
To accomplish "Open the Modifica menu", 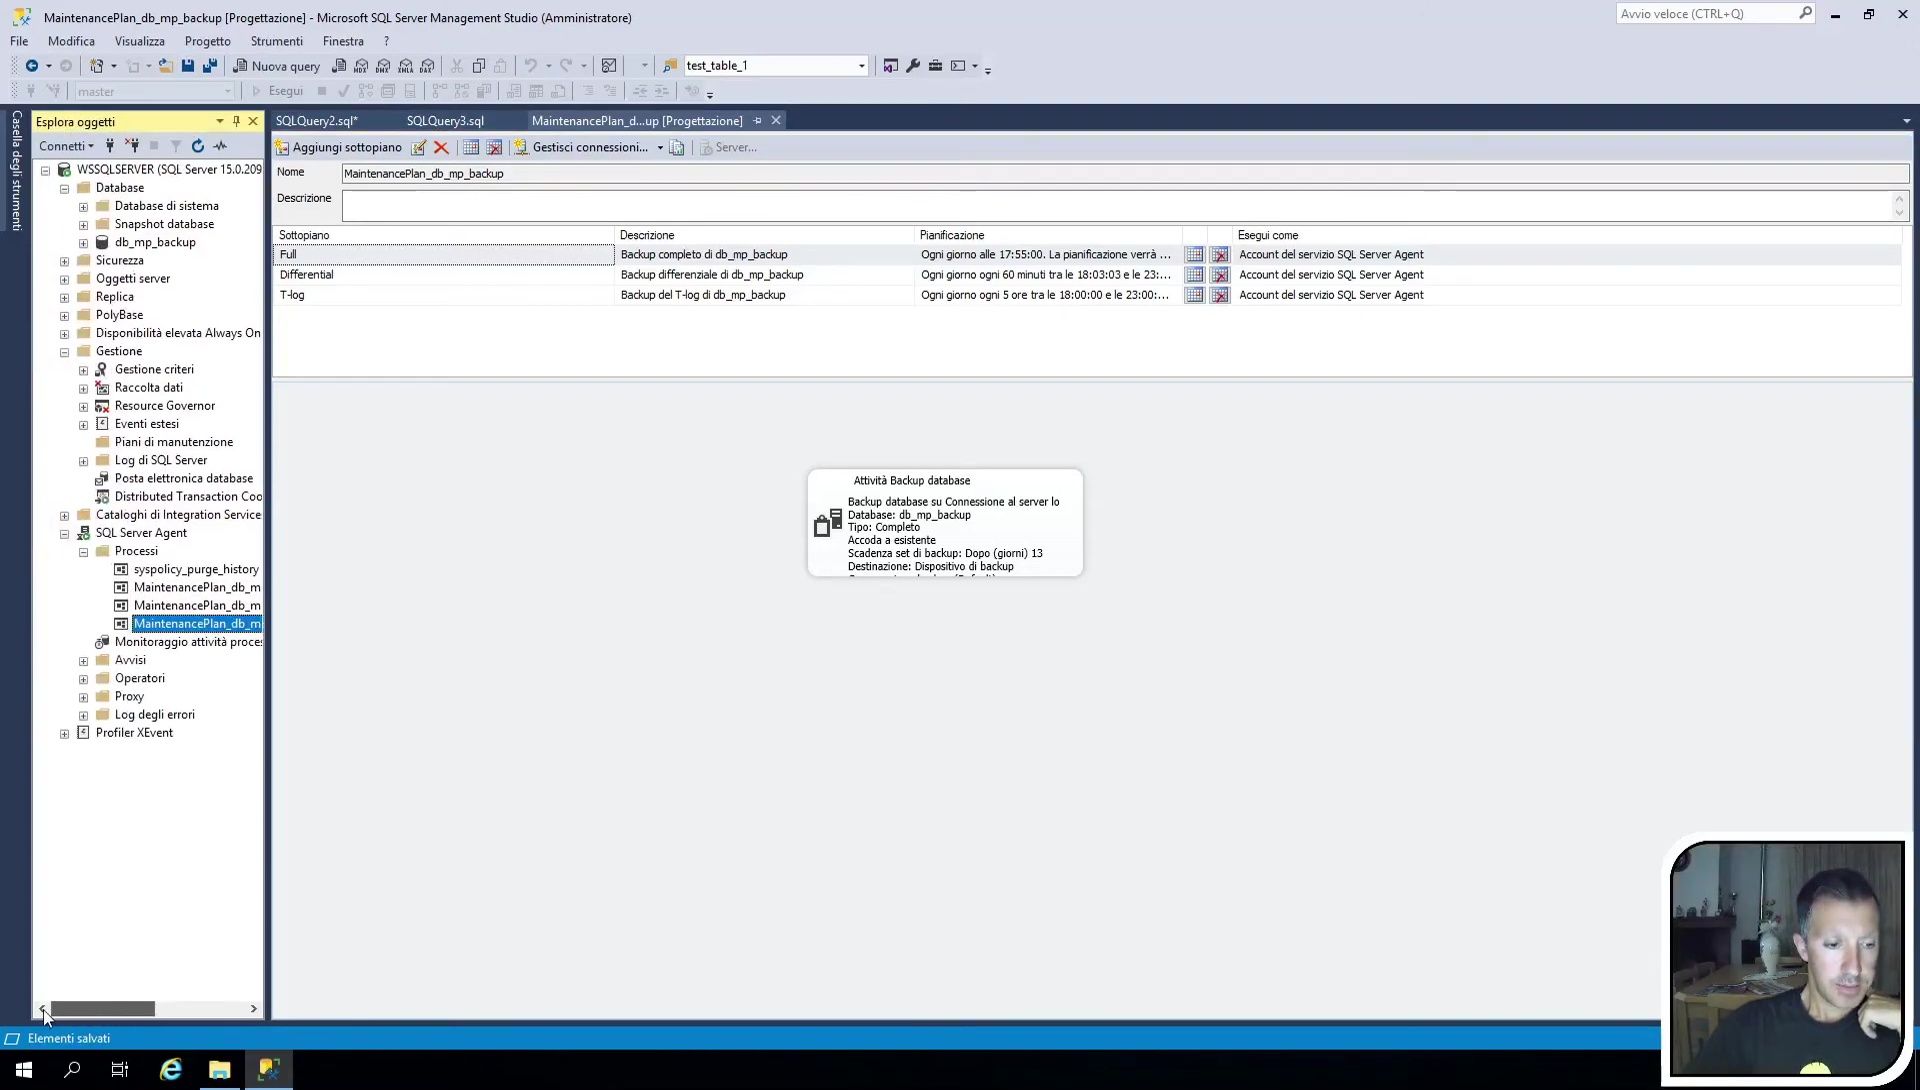I will tap(71, 41).
